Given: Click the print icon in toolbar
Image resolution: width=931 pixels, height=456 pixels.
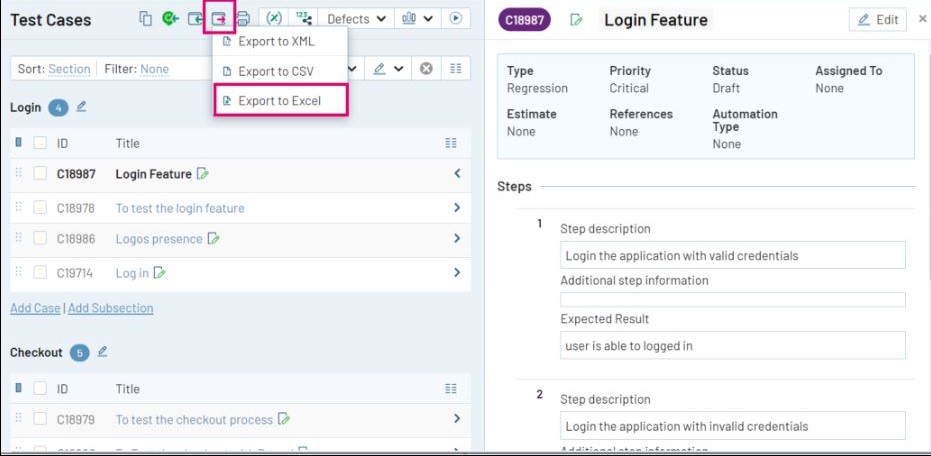Looking at the screenshot, I should coord(242,18).
